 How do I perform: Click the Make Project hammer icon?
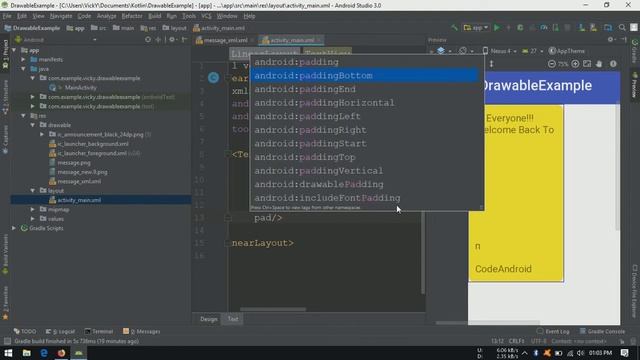click(454, 28)
